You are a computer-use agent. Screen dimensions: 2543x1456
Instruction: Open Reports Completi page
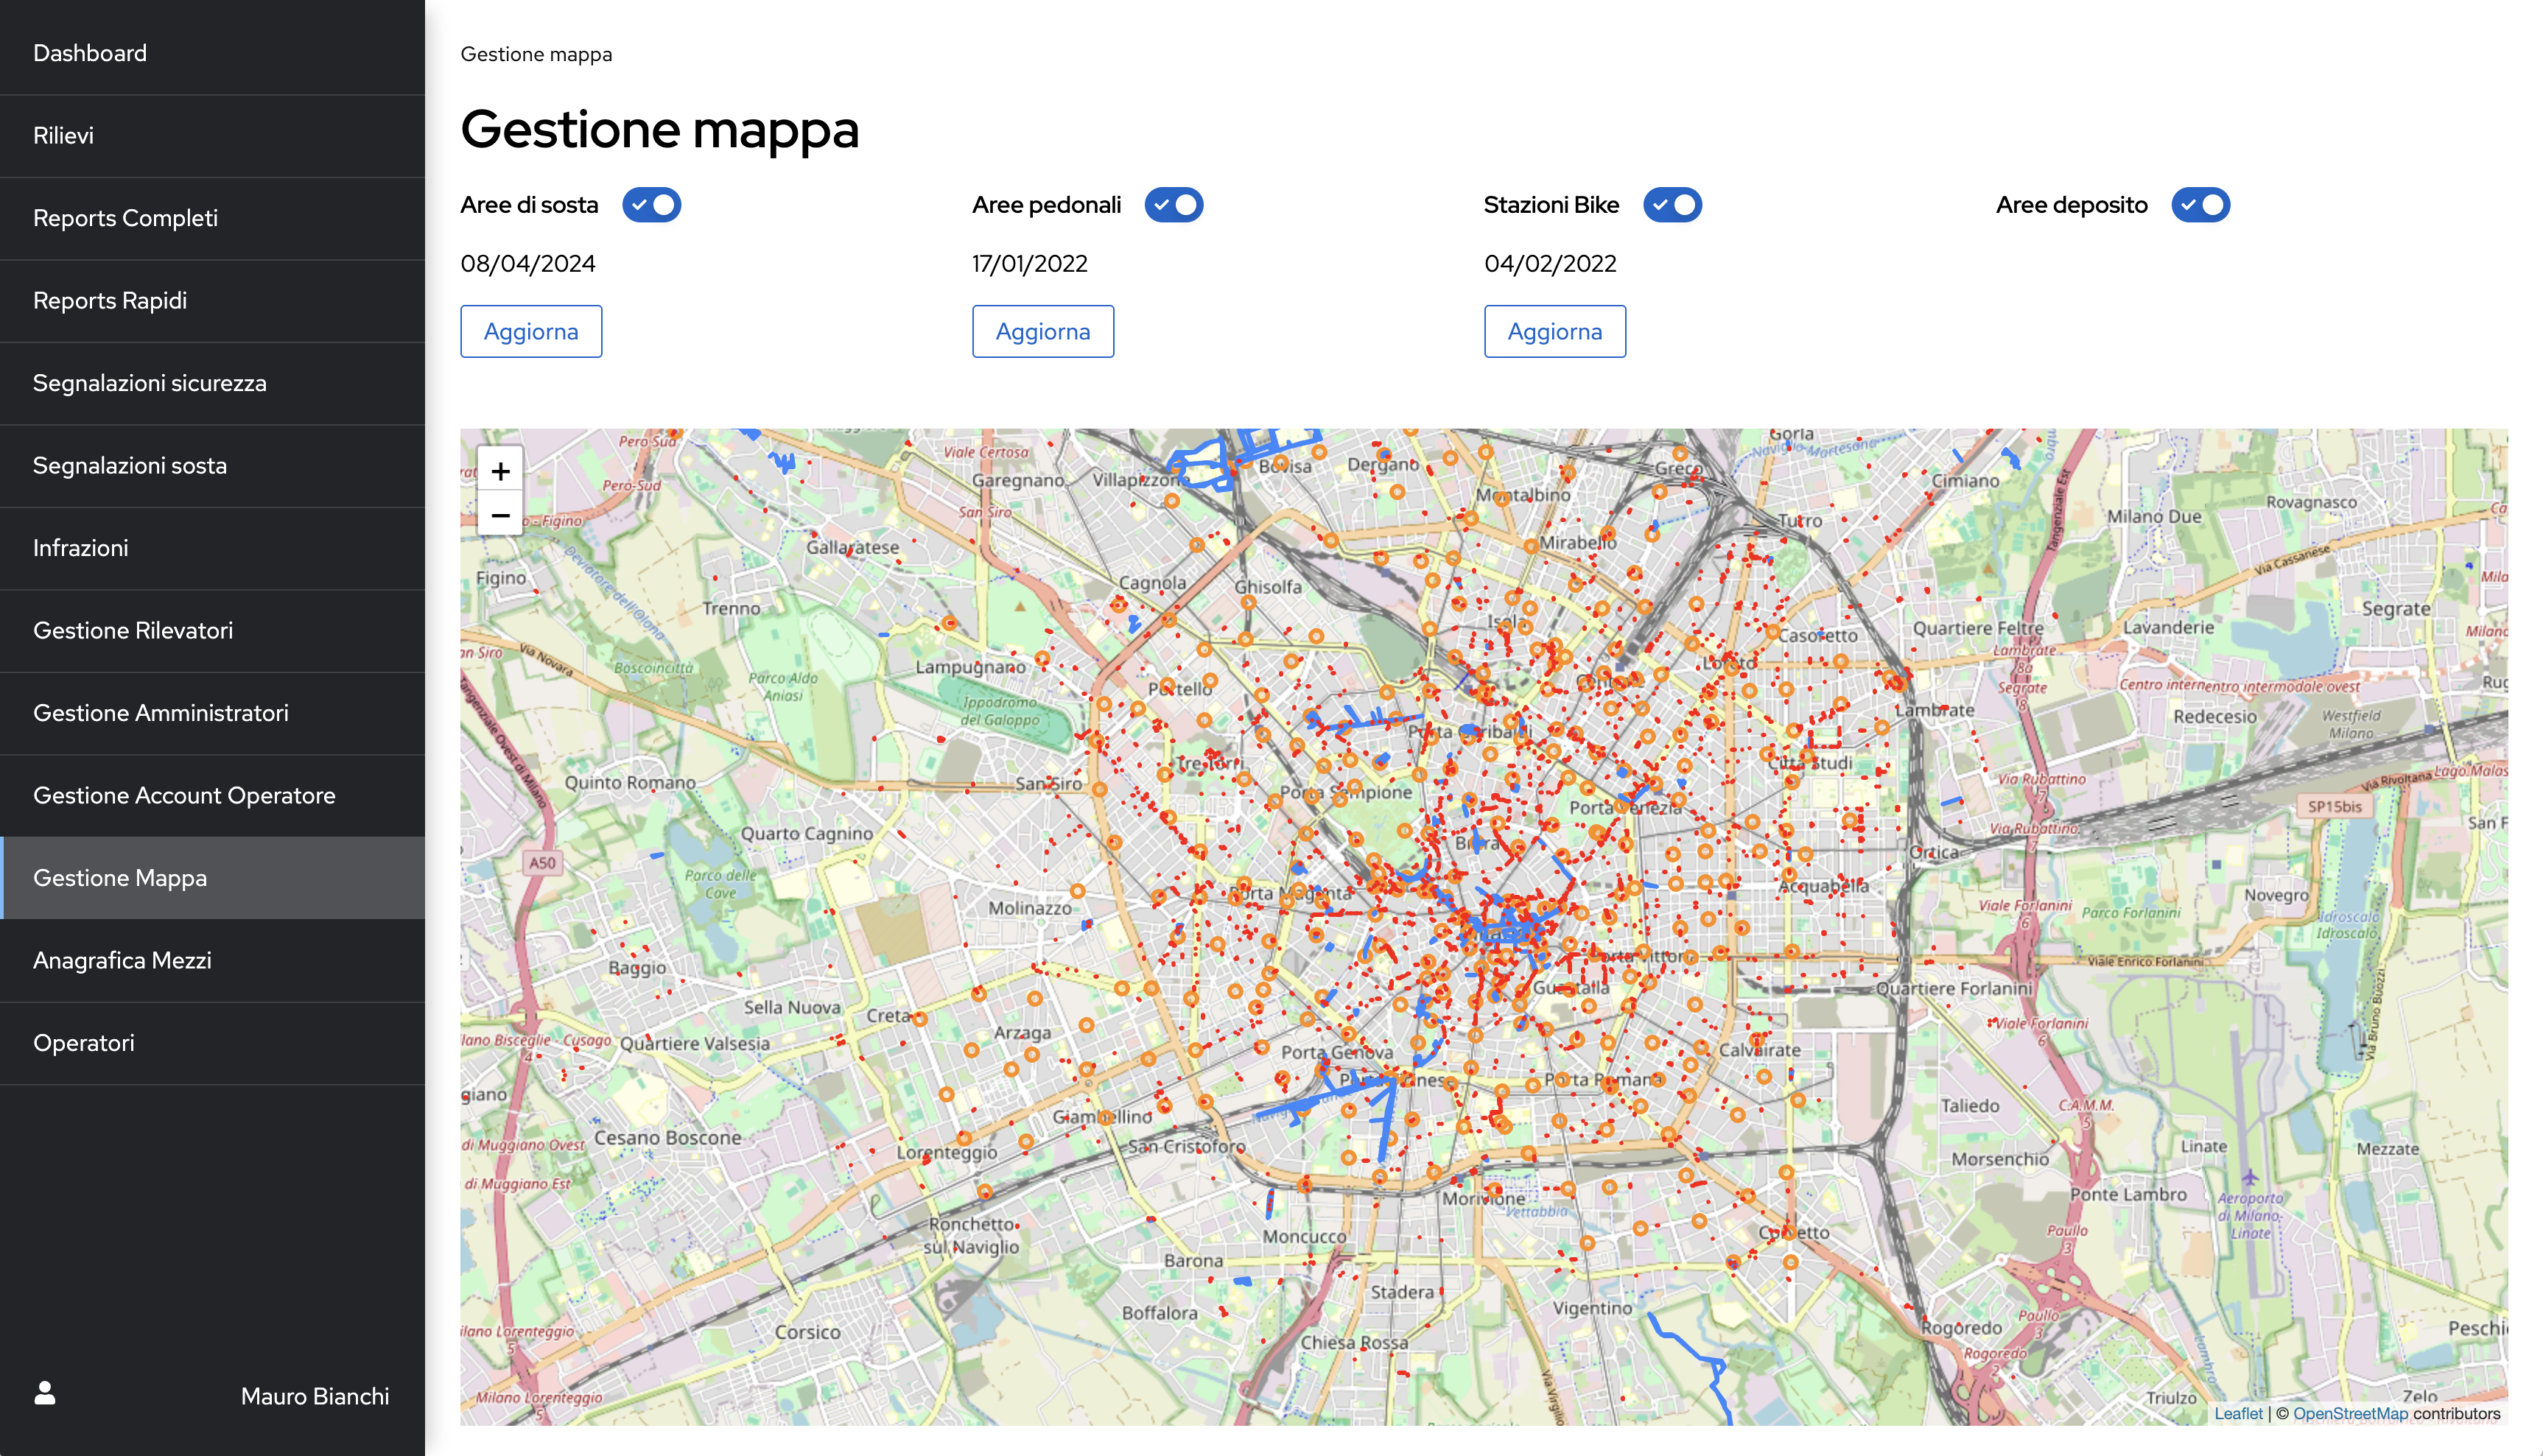click(x=125, y=218)
